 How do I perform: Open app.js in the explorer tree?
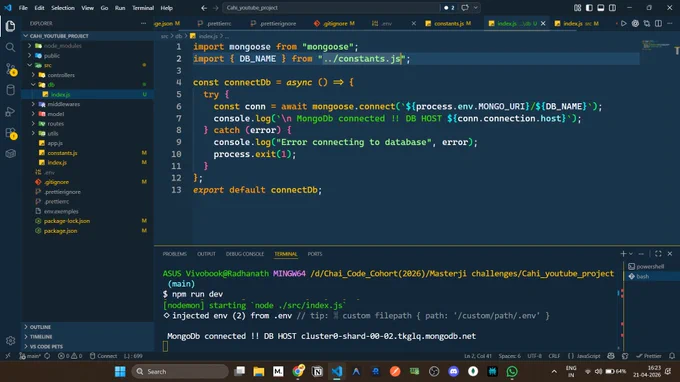[x=87, y=143]
